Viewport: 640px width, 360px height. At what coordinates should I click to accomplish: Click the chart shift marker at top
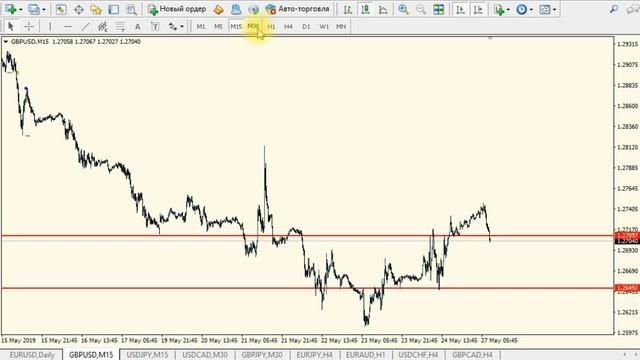[x=490, y=38]
